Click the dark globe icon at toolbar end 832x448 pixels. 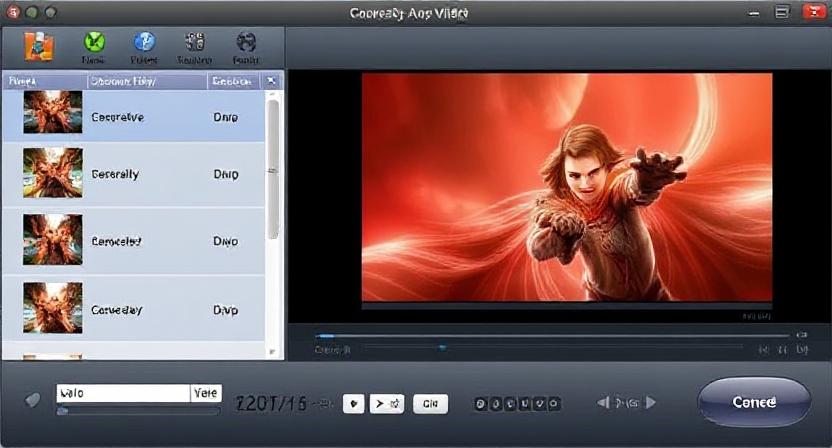point(246,42)
